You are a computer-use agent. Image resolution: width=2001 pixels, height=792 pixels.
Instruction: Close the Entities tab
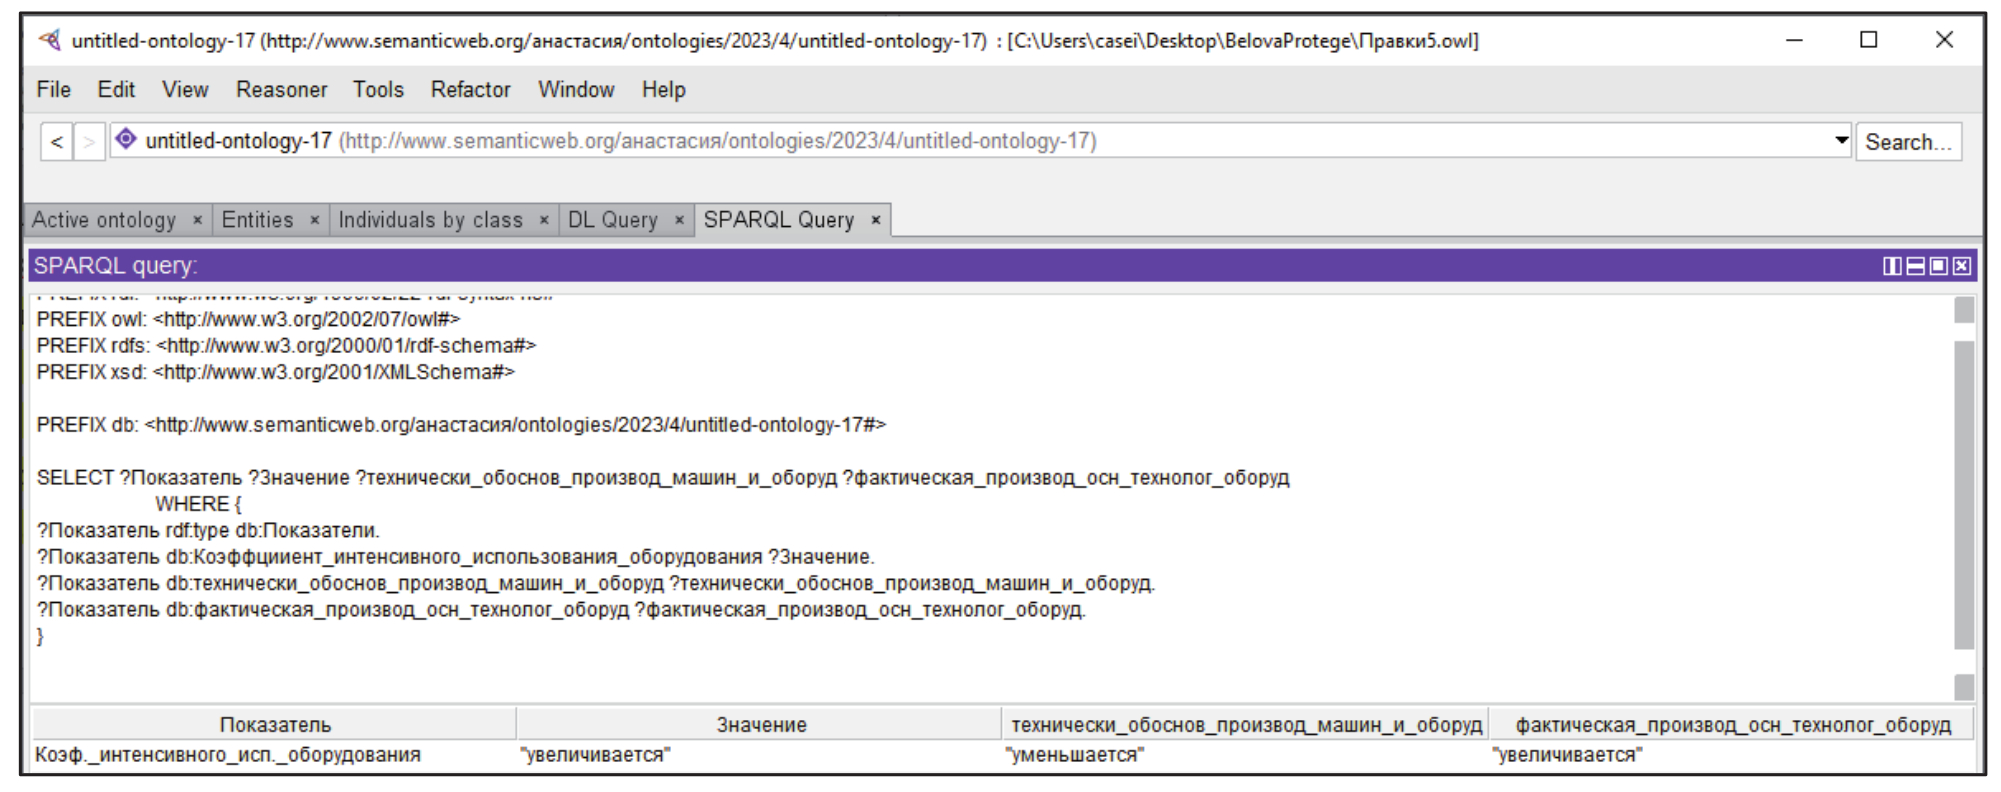[x=314, y=220]
